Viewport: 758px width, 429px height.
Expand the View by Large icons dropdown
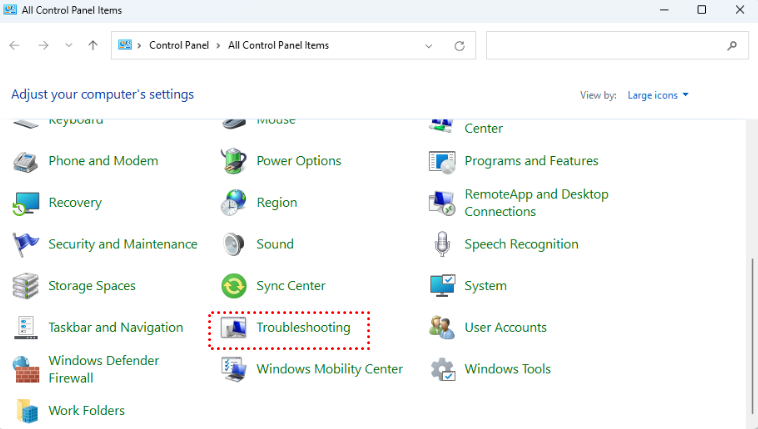coord(658,96)
